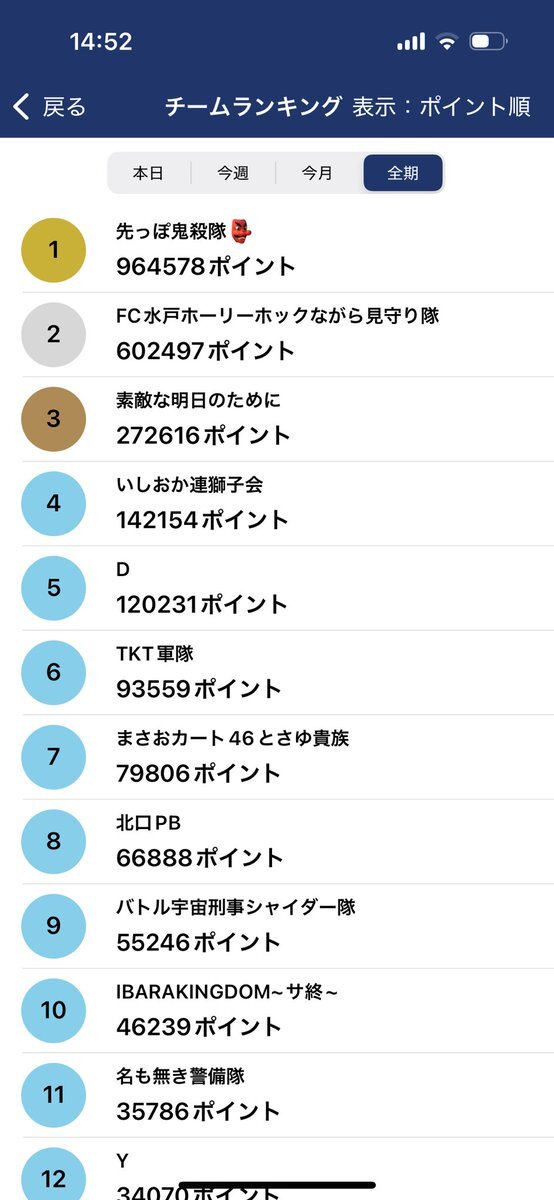Tap the blue rank 4 circle
554x1200 pixels.
coord(54,503)
